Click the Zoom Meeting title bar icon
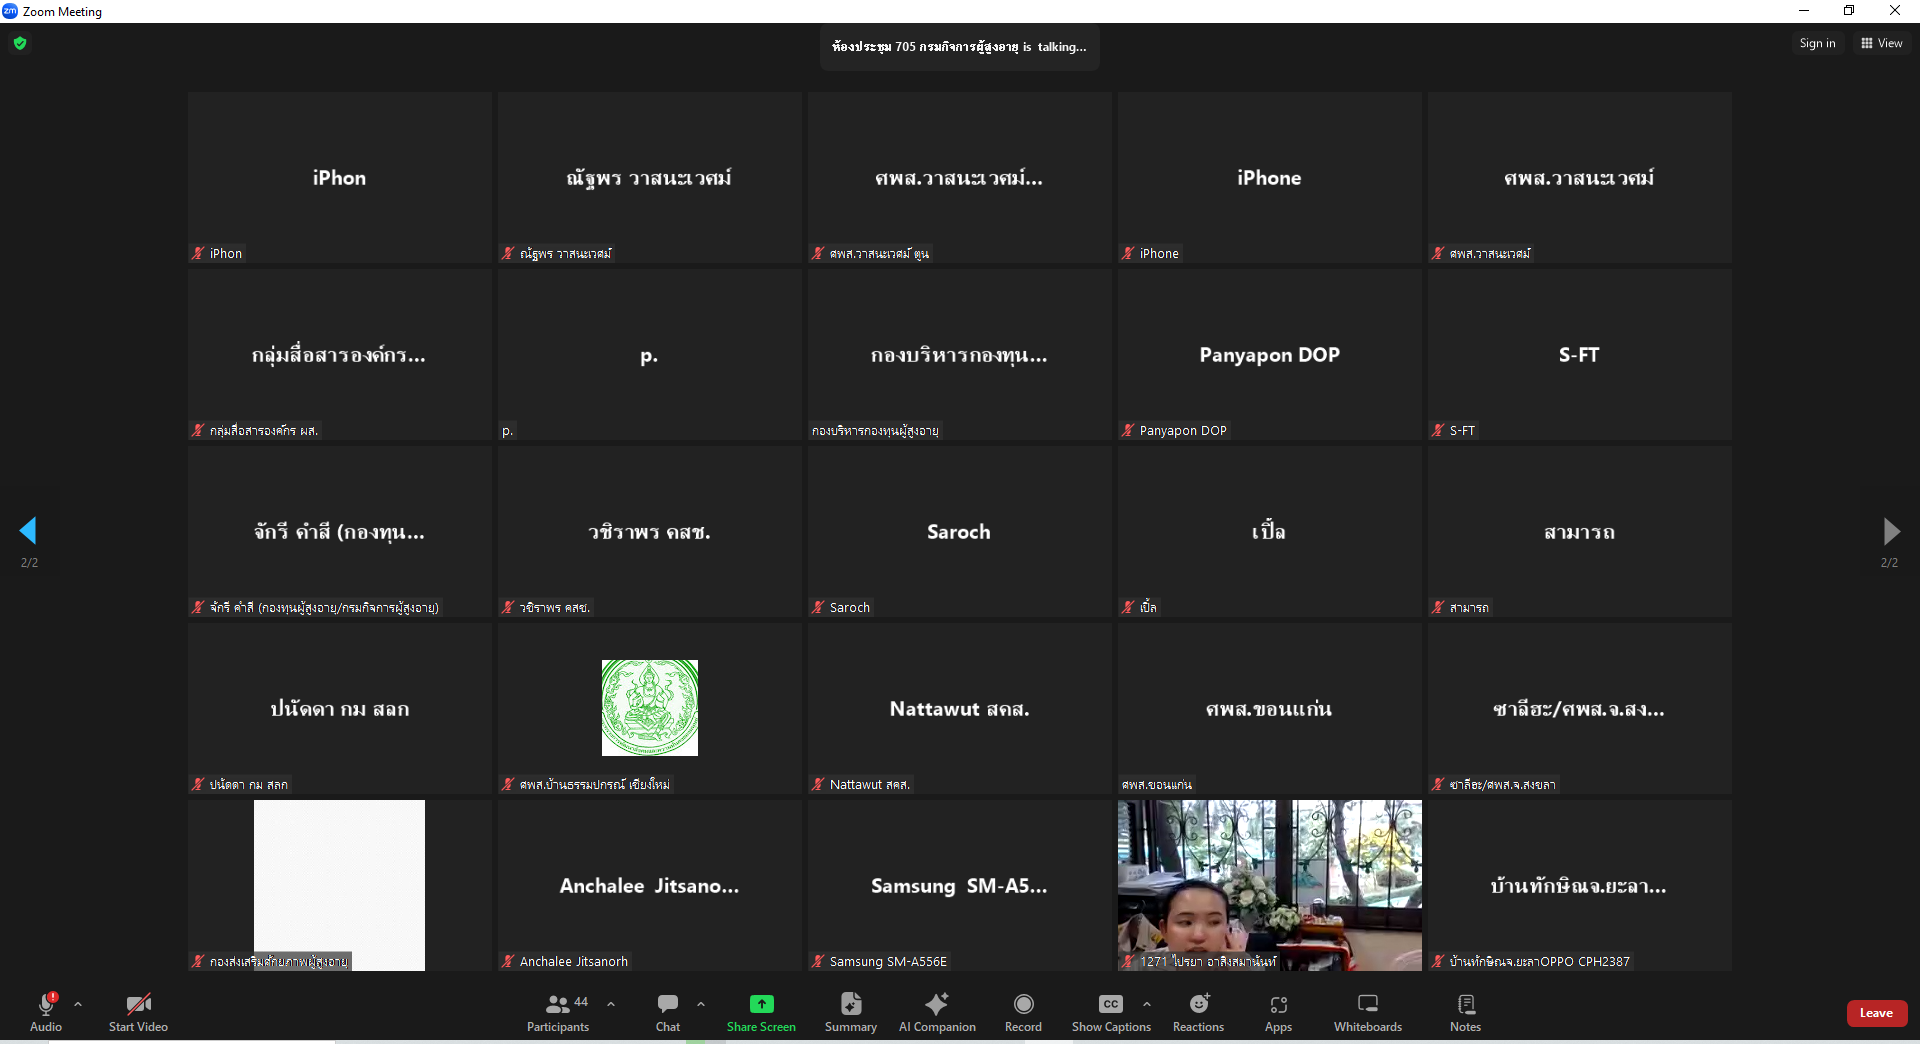The image size is (1920, 1044). pos(10,11)
